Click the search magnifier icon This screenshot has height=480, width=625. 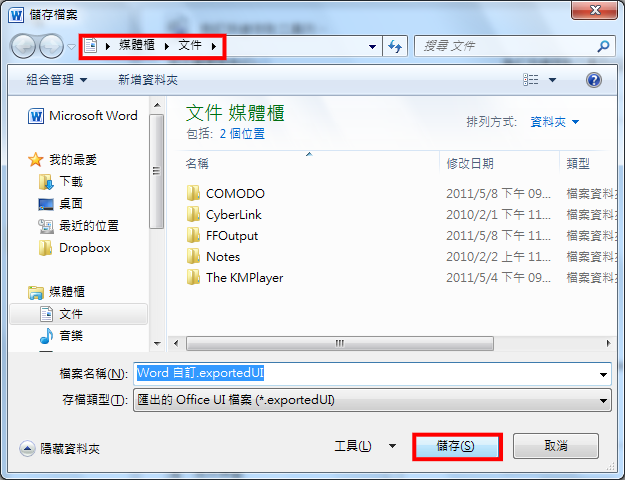pyautogui.click(x=603, y=46)
